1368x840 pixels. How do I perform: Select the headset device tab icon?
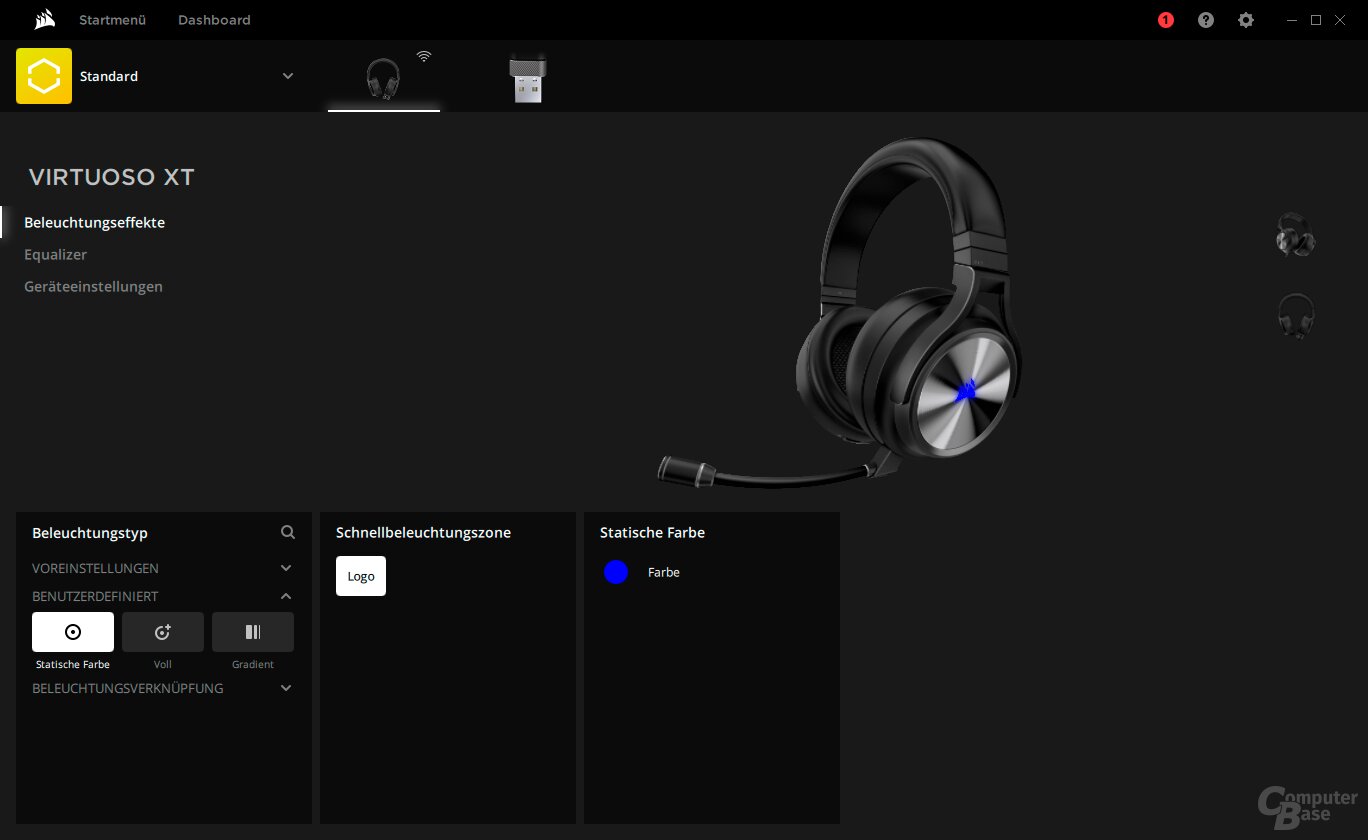383,79
